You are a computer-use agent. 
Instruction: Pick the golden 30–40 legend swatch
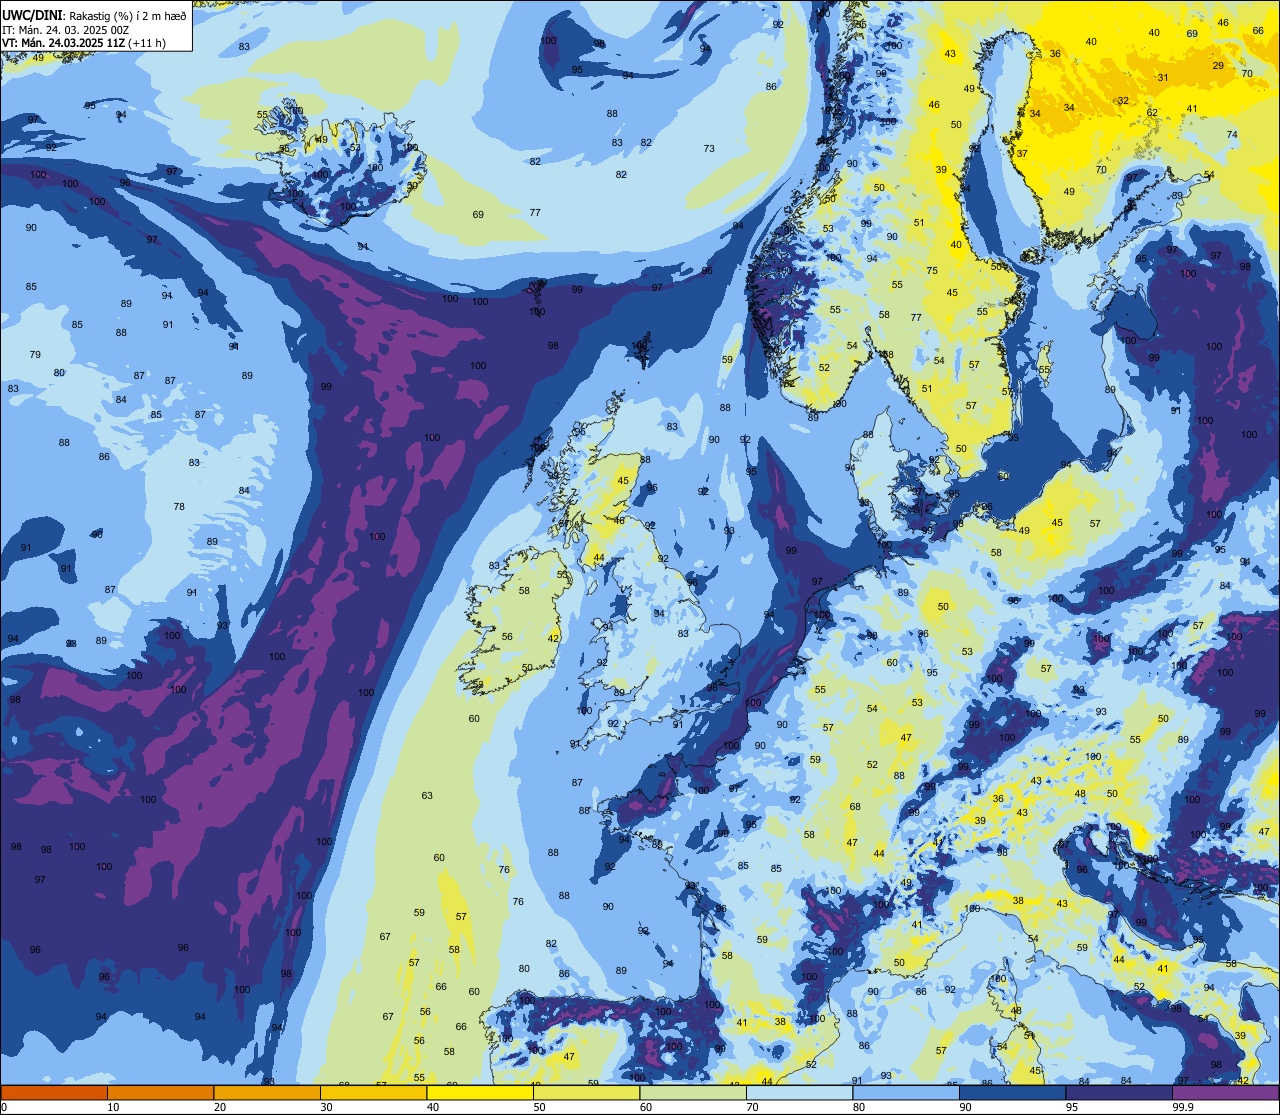pos(373,1092)
